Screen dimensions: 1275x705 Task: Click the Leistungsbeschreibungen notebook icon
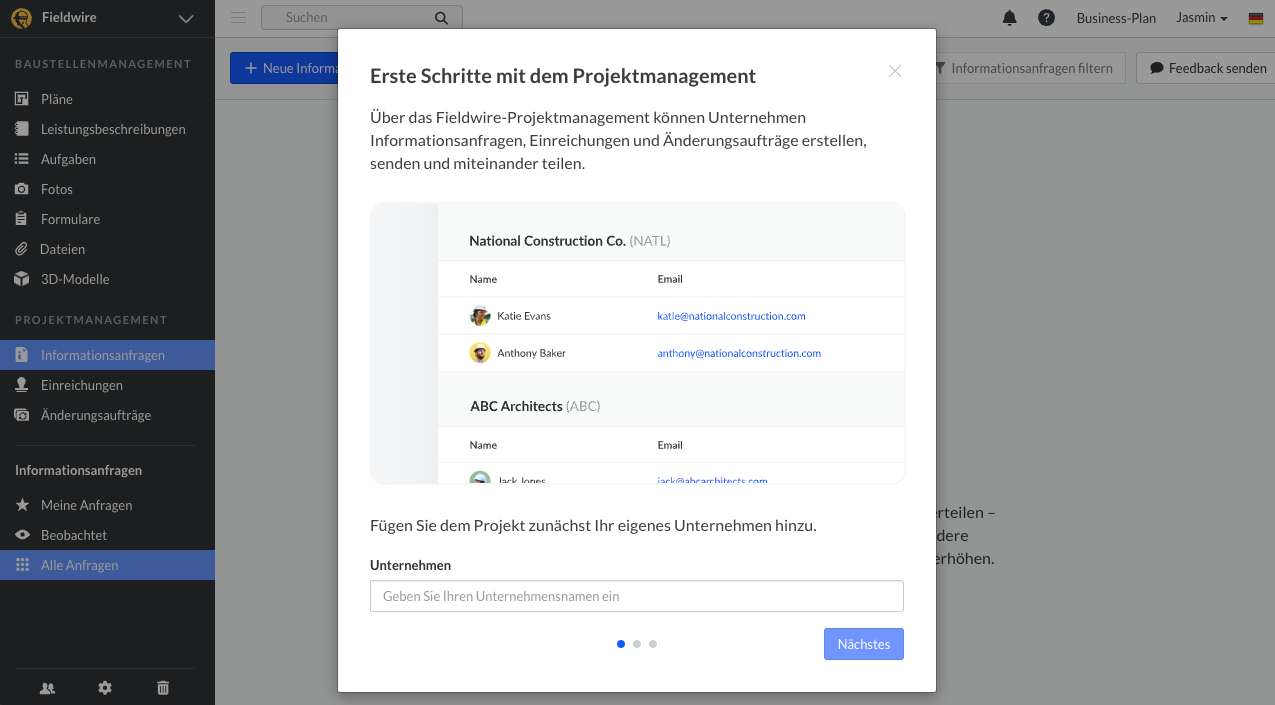21,129
